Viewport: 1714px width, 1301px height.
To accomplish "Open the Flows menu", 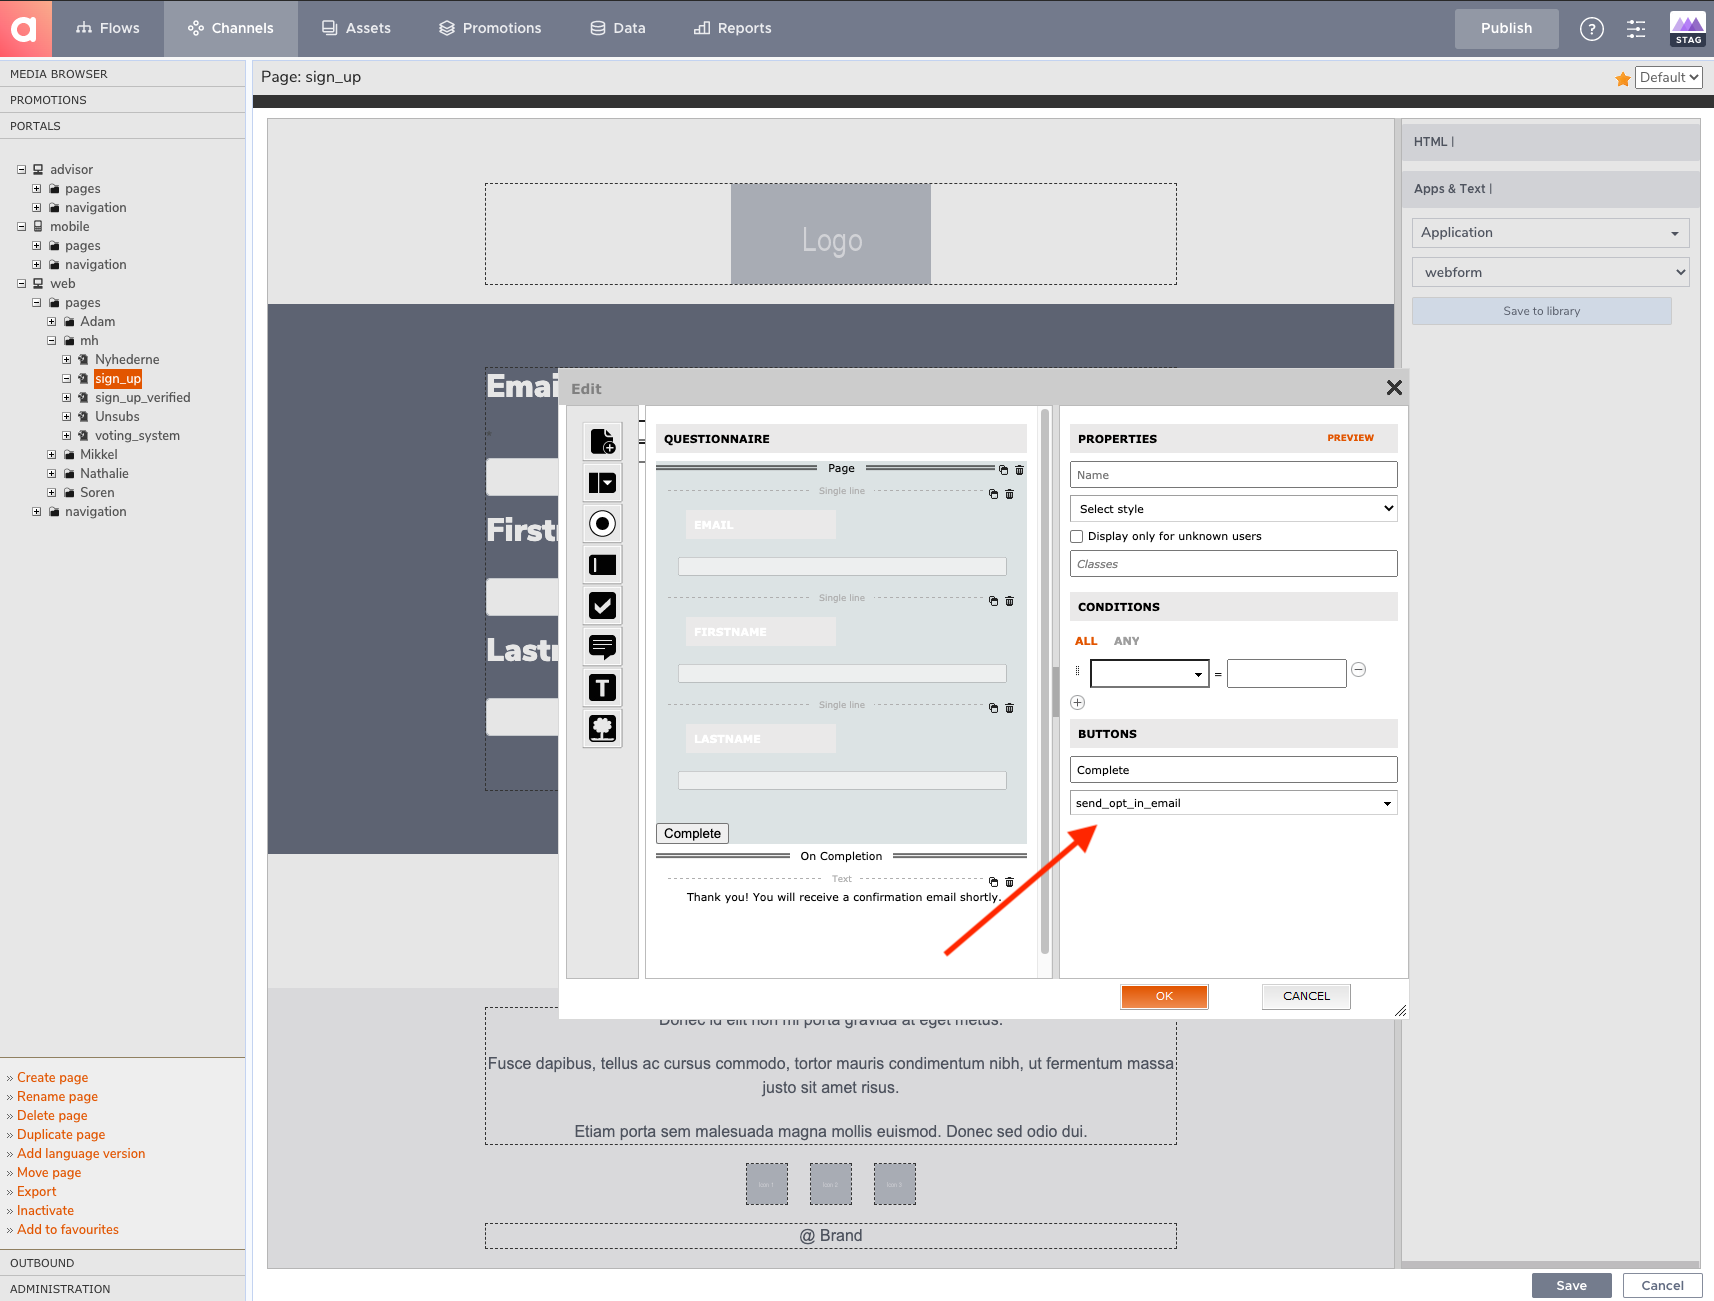I will pos(107,28).
